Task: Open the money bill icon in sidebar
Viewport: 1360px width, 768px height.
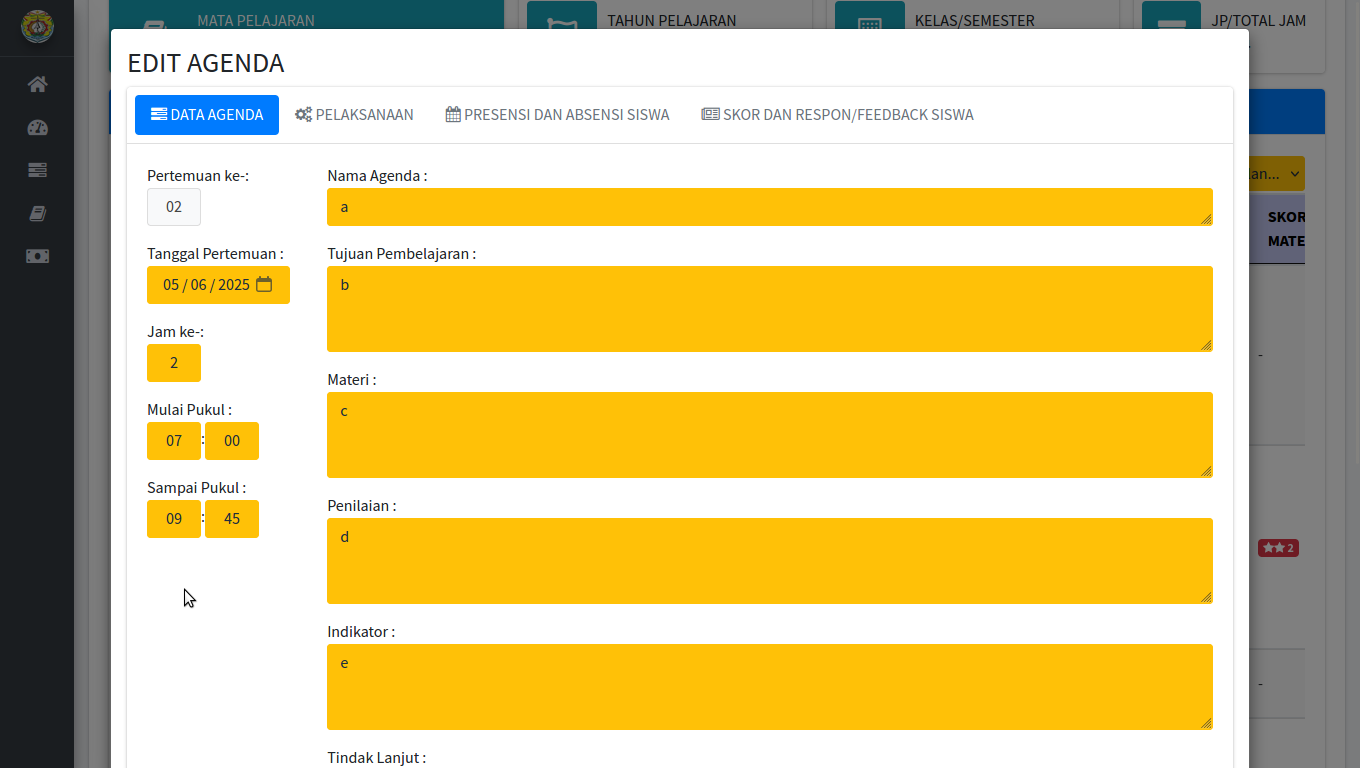Action: (37, 257)
